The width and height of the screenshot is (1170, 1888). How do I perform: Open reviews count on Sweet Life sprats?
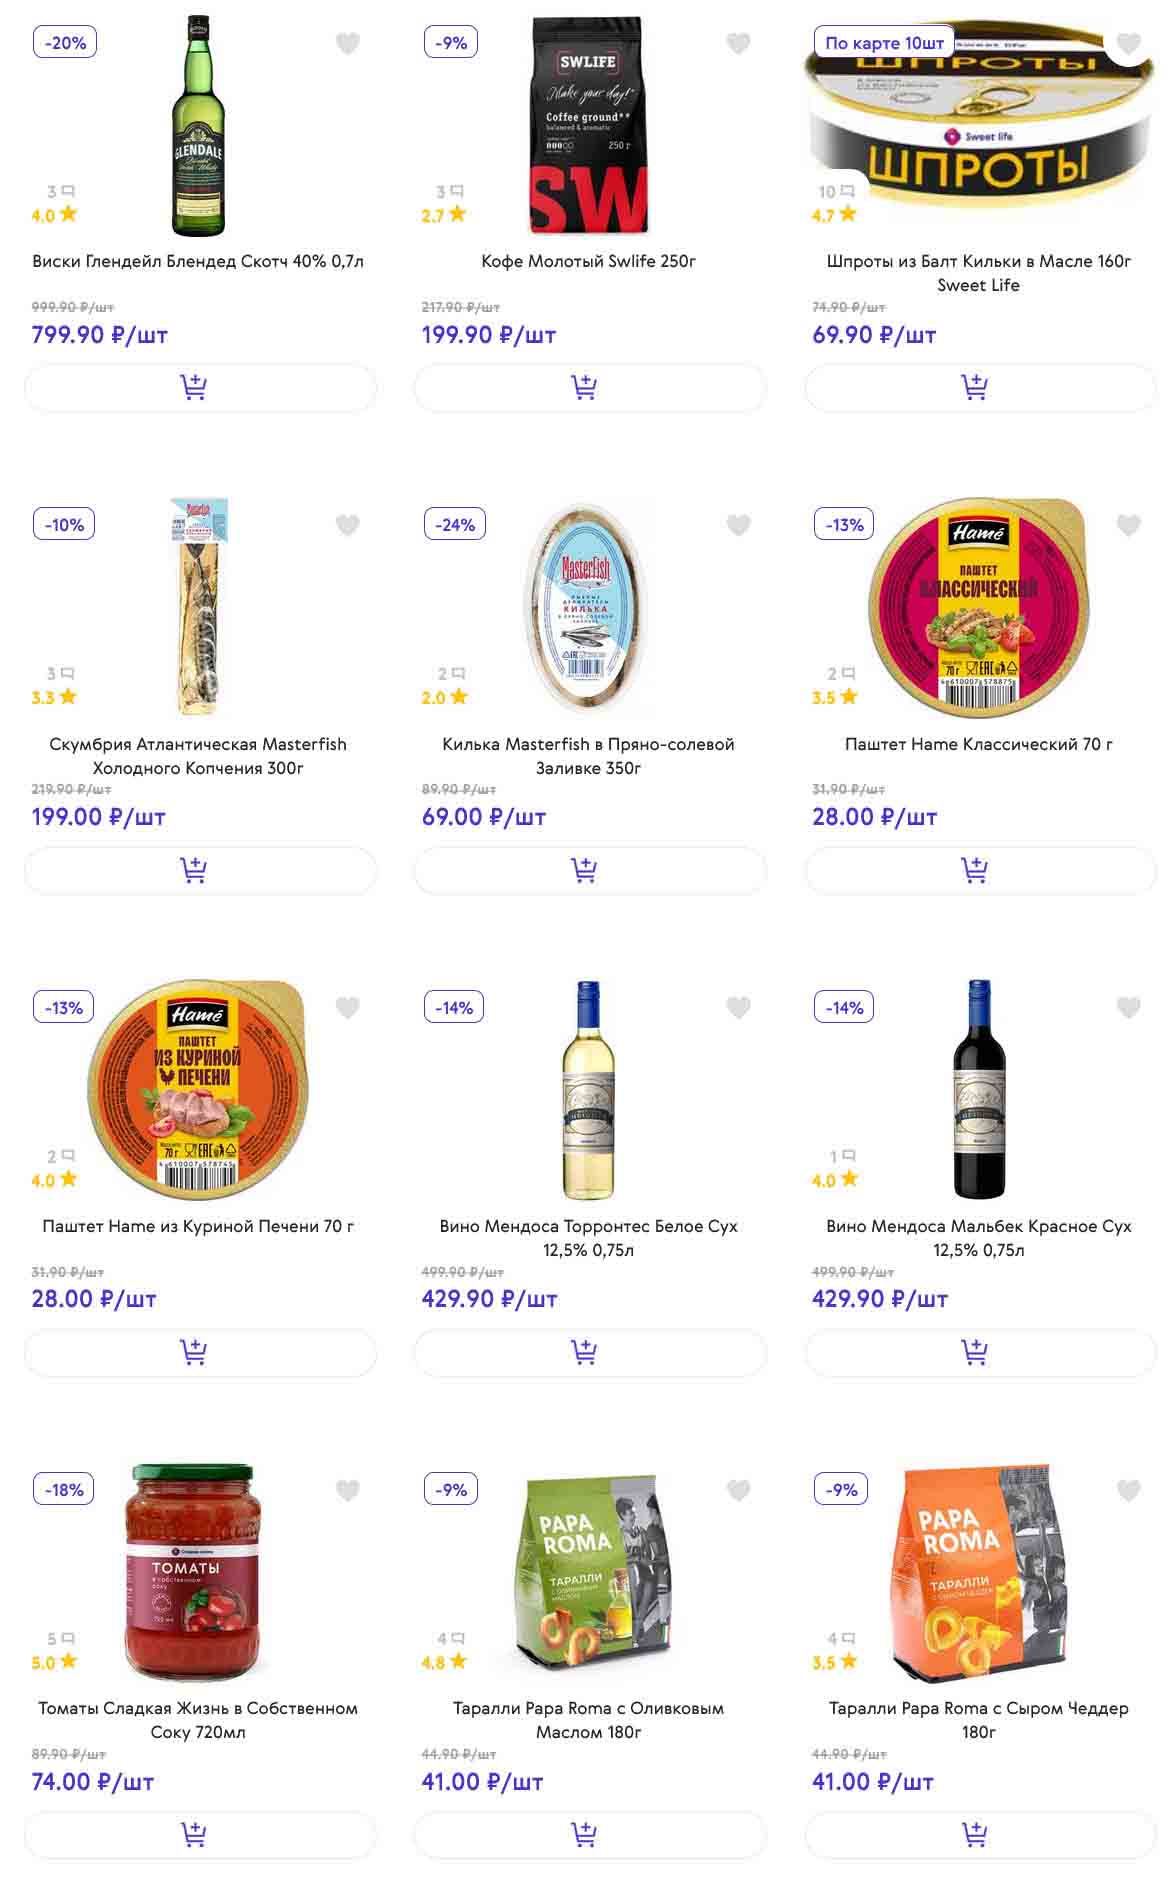pos(836,191)
